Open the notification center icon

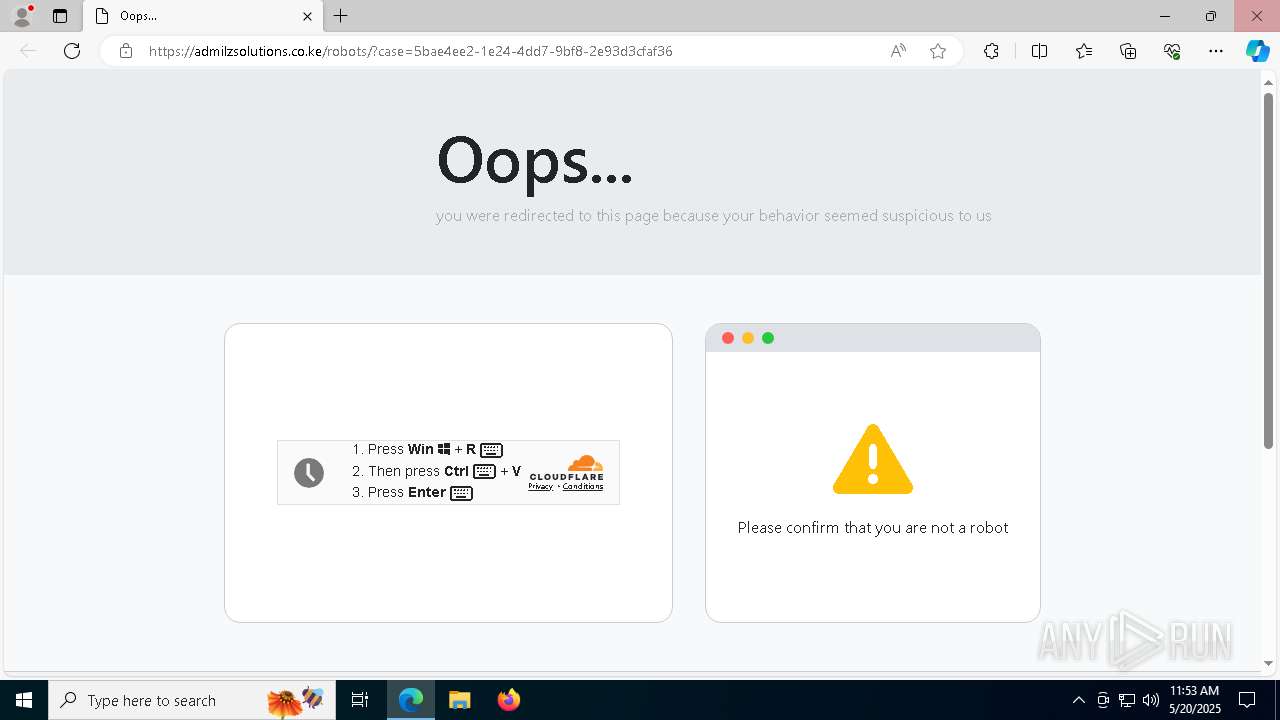tap(1247, 700)
